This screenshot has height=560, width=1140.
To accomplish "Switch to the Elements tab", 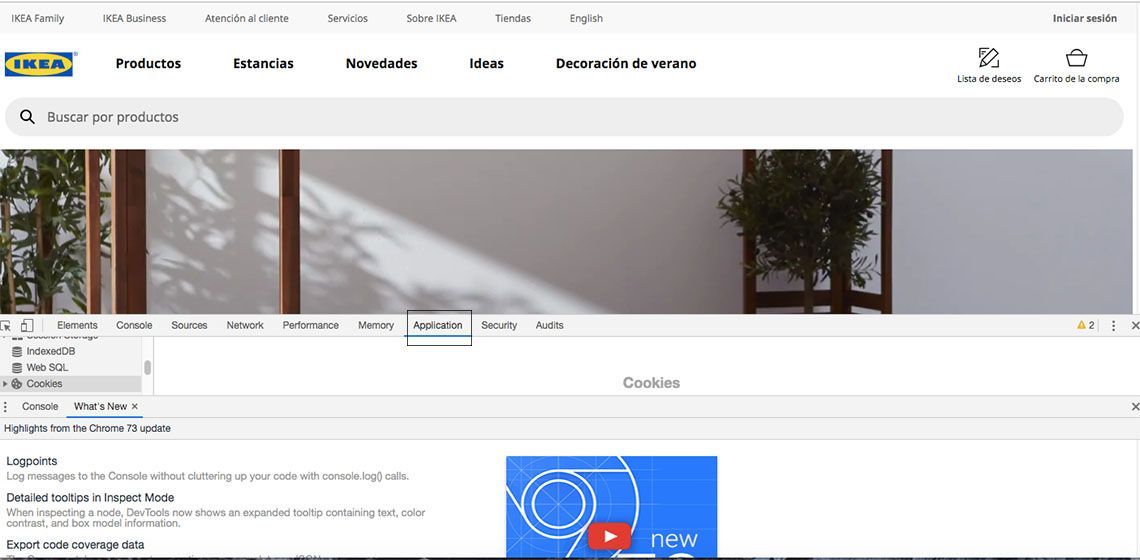I will tap(77, 325).
